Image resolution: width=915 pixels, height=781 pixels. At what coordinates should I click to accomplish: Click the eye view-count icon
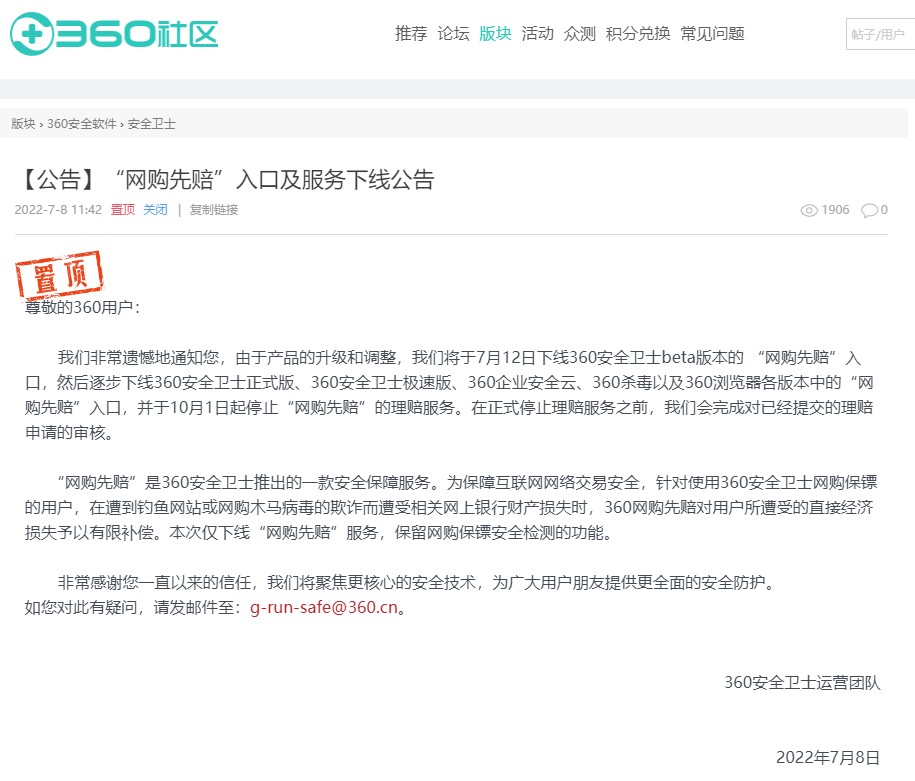pyautogui.click(x=809, y=210)
